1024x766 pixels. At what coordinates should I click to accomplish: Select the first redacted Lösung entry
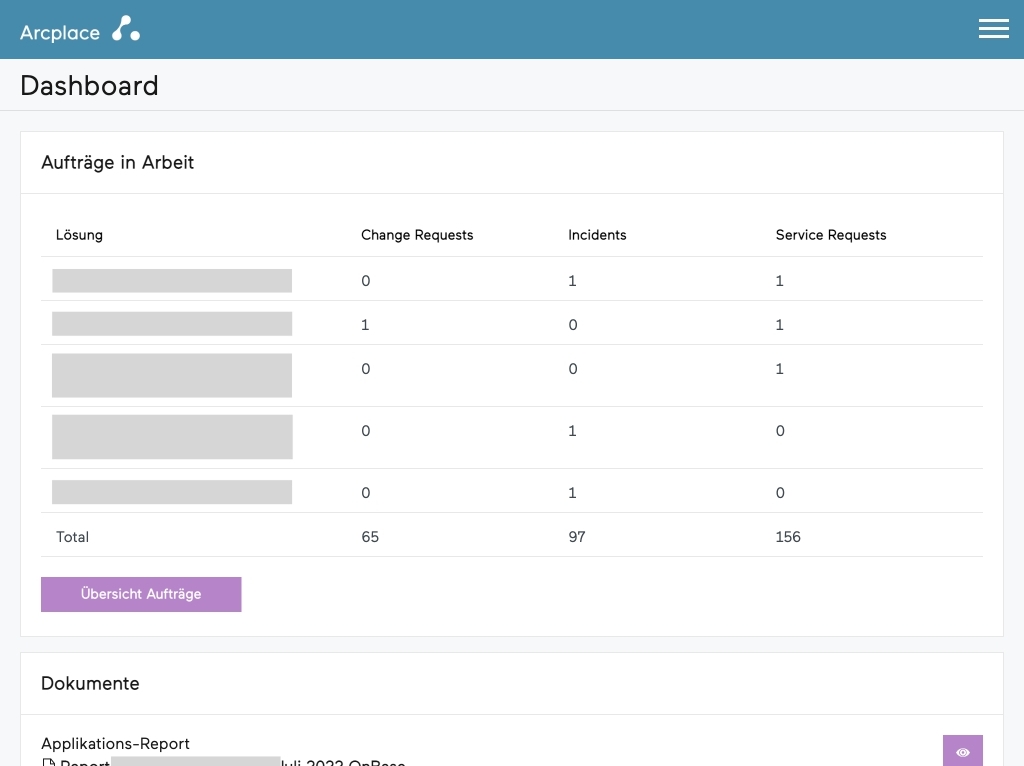pyautogui.click(x=172, y=281)
